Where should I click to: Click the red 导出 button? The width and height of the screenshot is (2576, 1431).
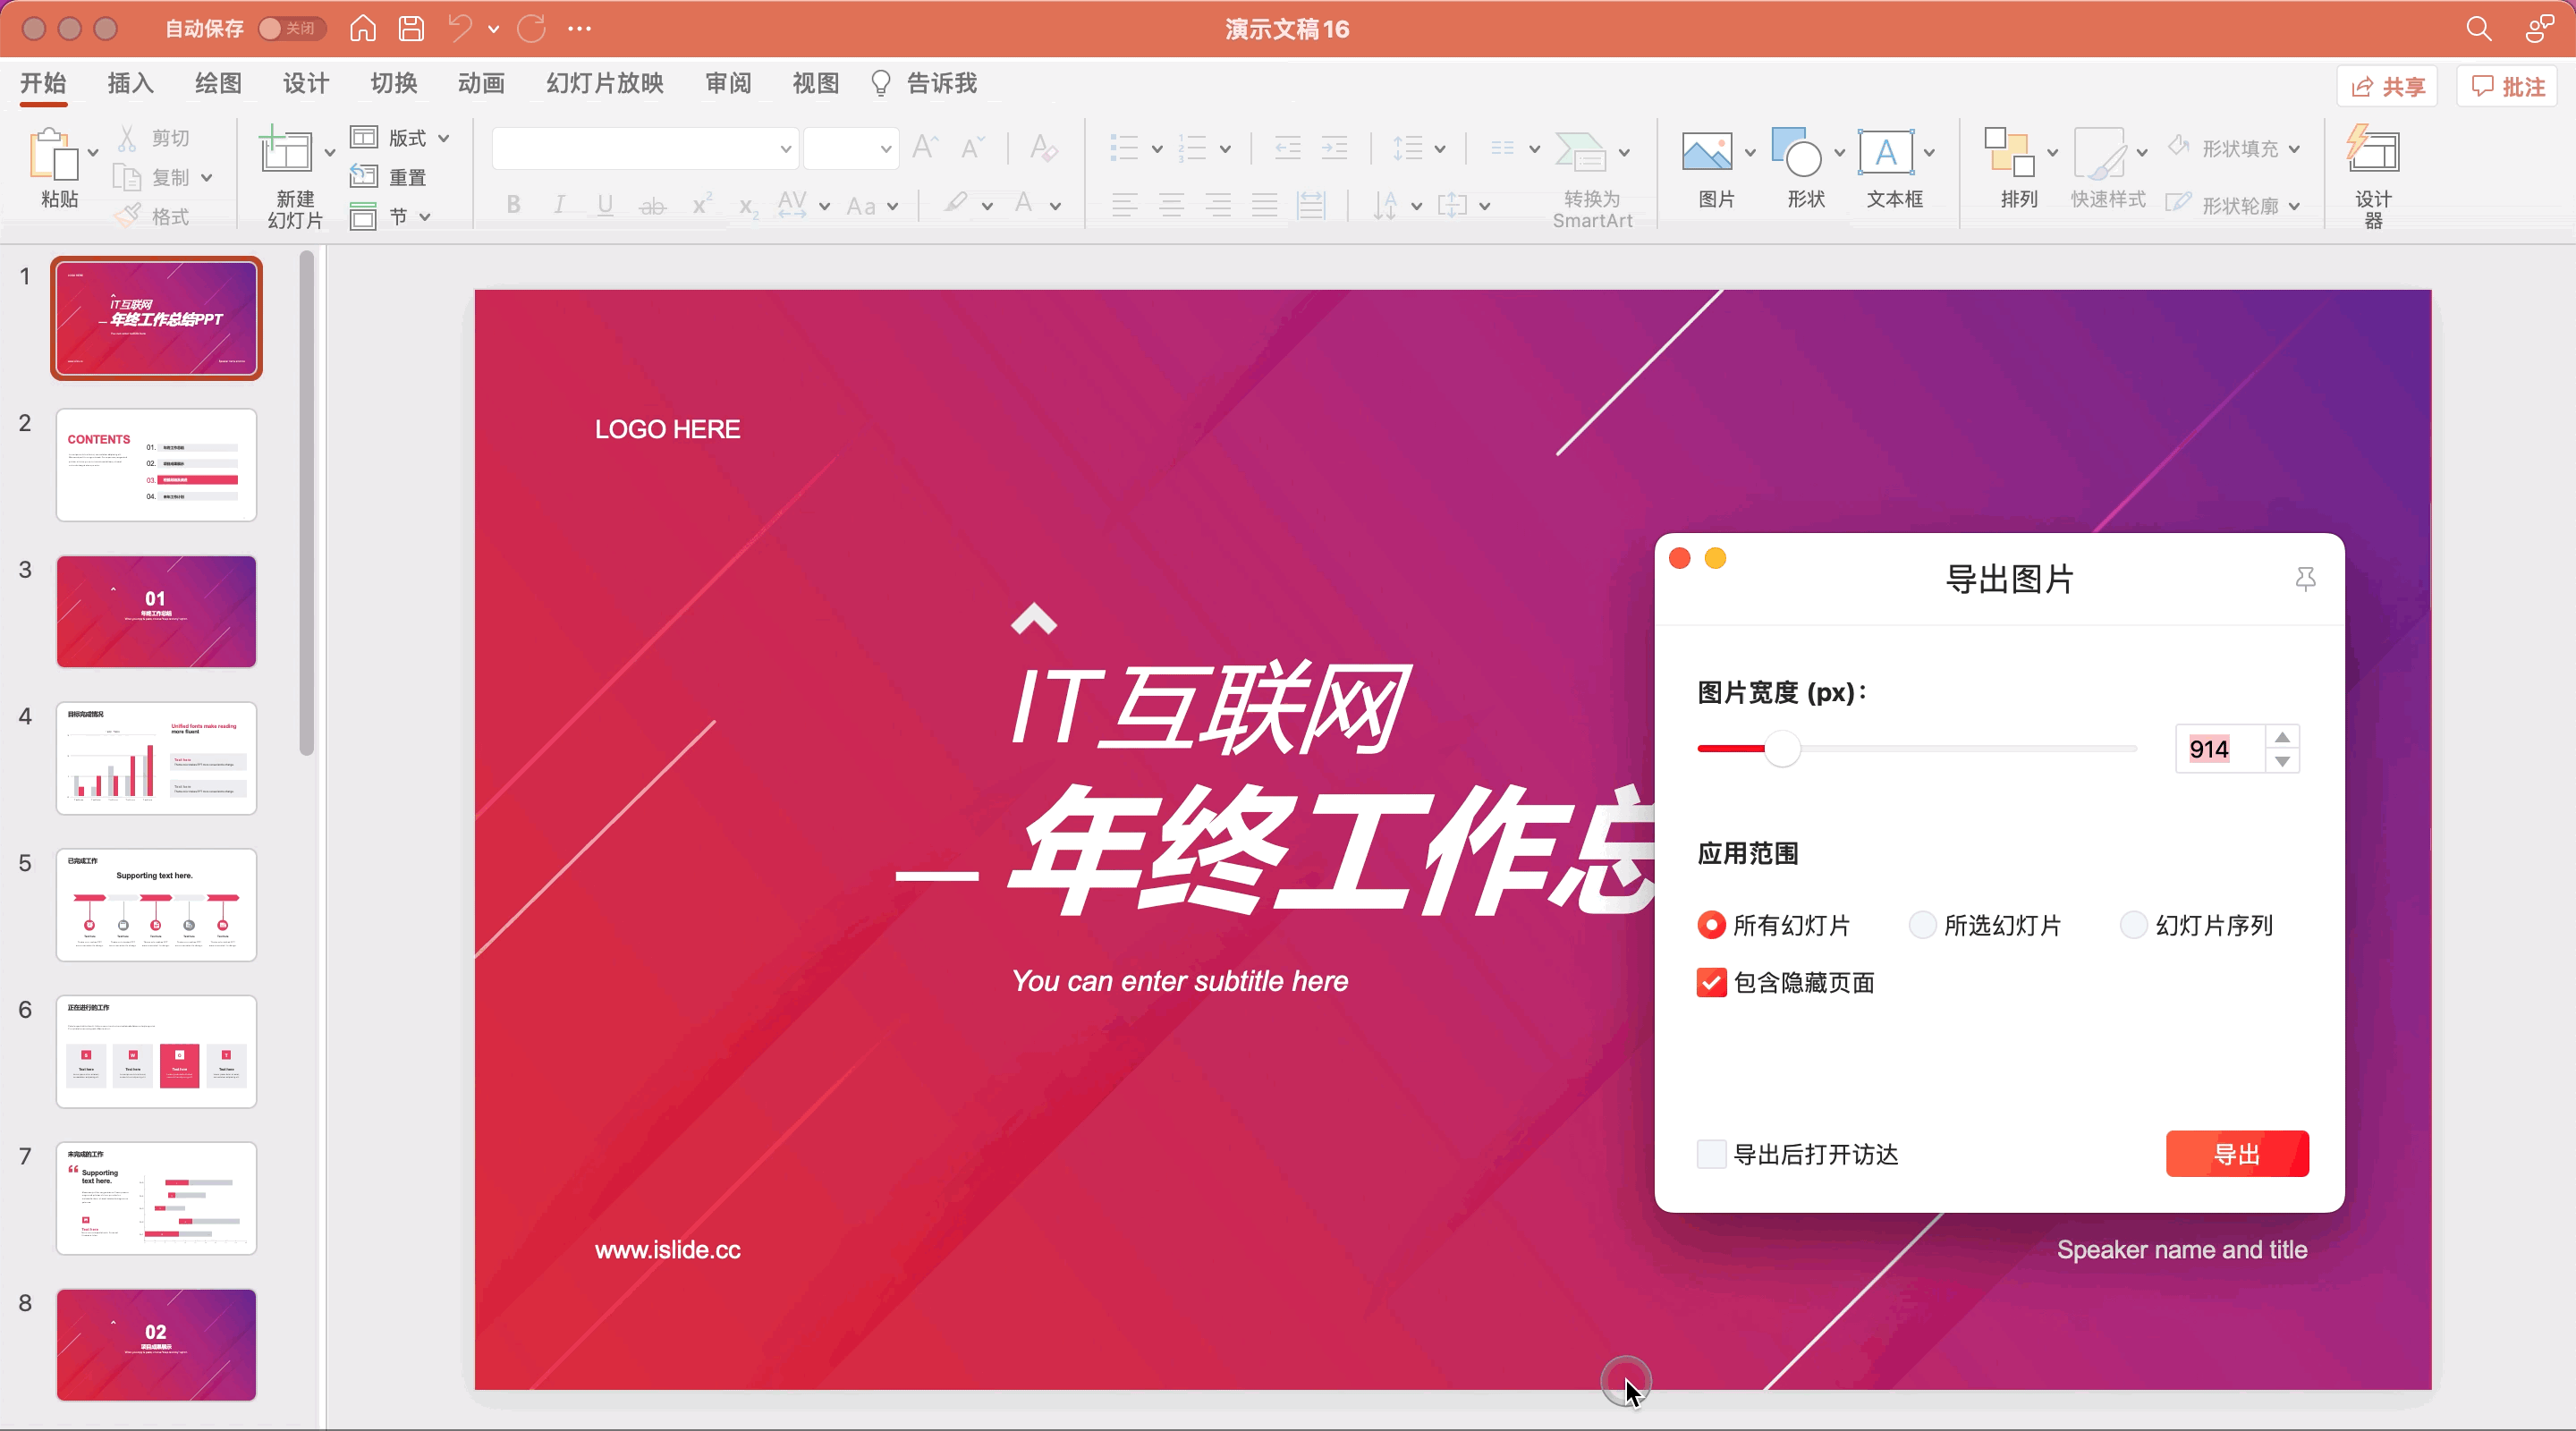(x=2237, y=1154)
